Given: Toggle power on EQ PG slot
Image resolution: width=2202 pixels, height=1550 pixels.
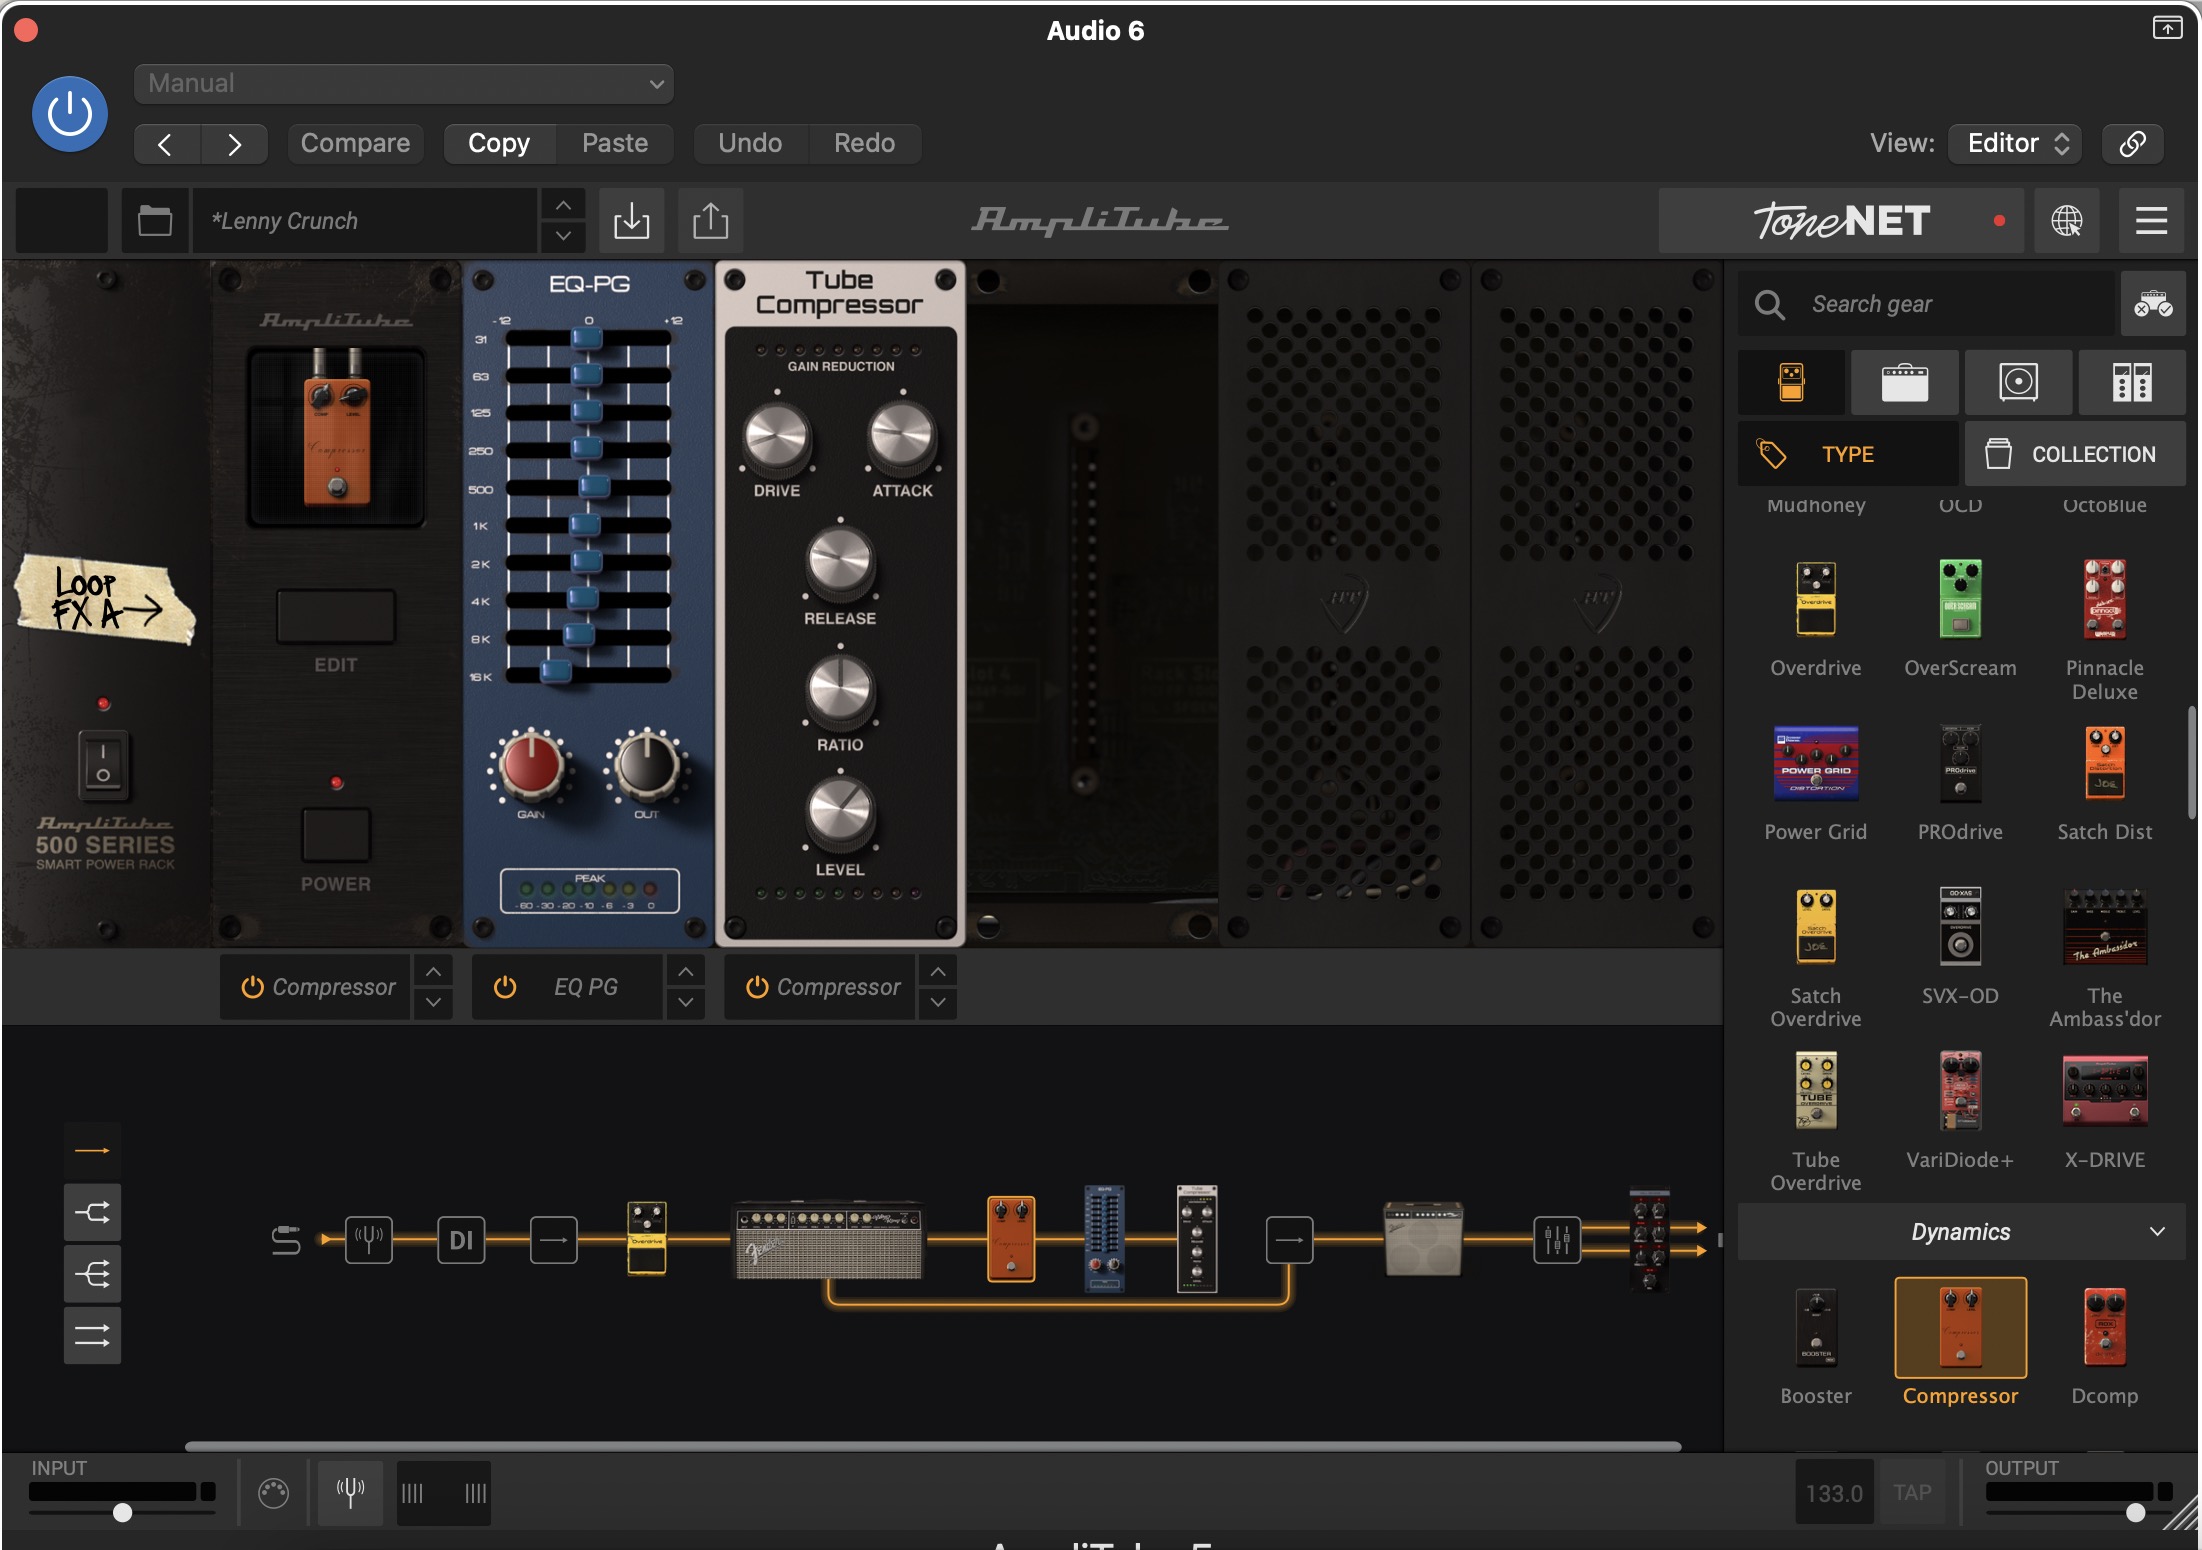Looking at the screenshot, I should [505, 987].
